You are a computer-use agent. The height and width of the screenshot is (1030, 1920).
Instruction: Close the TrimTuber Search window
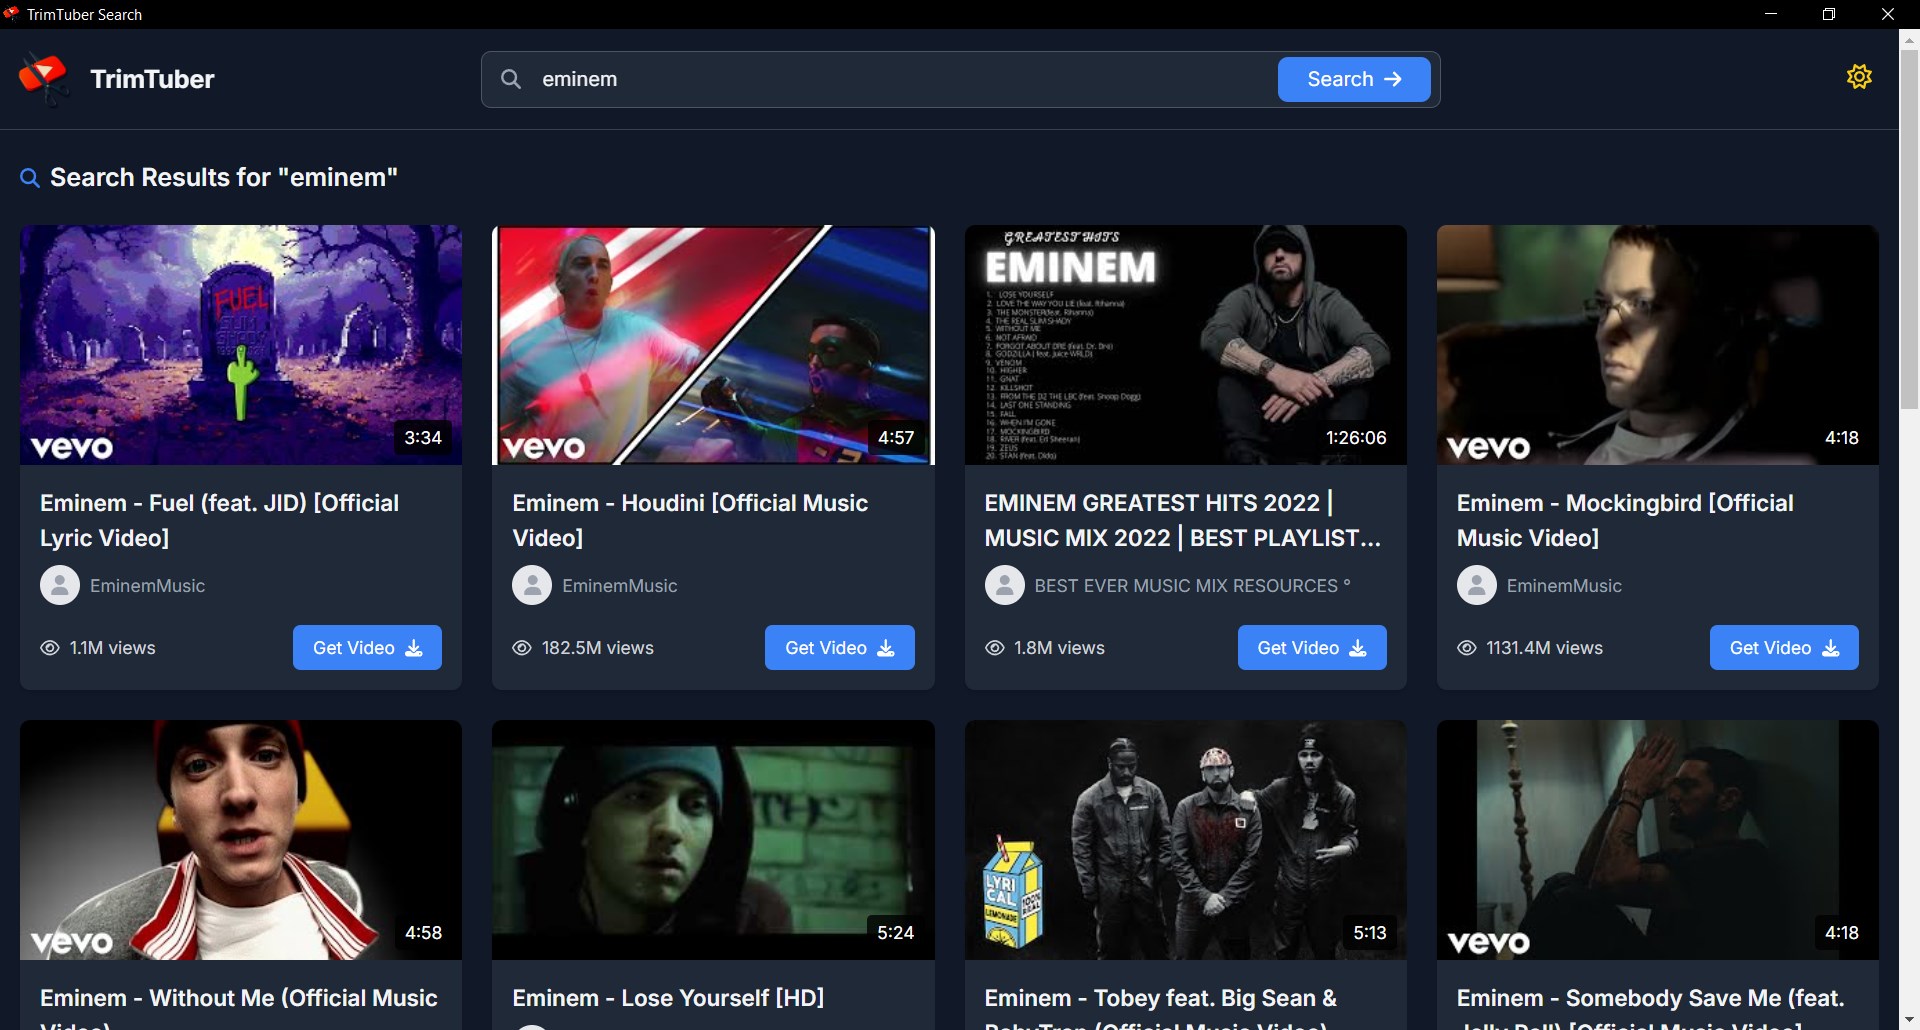coord(1888,14)
